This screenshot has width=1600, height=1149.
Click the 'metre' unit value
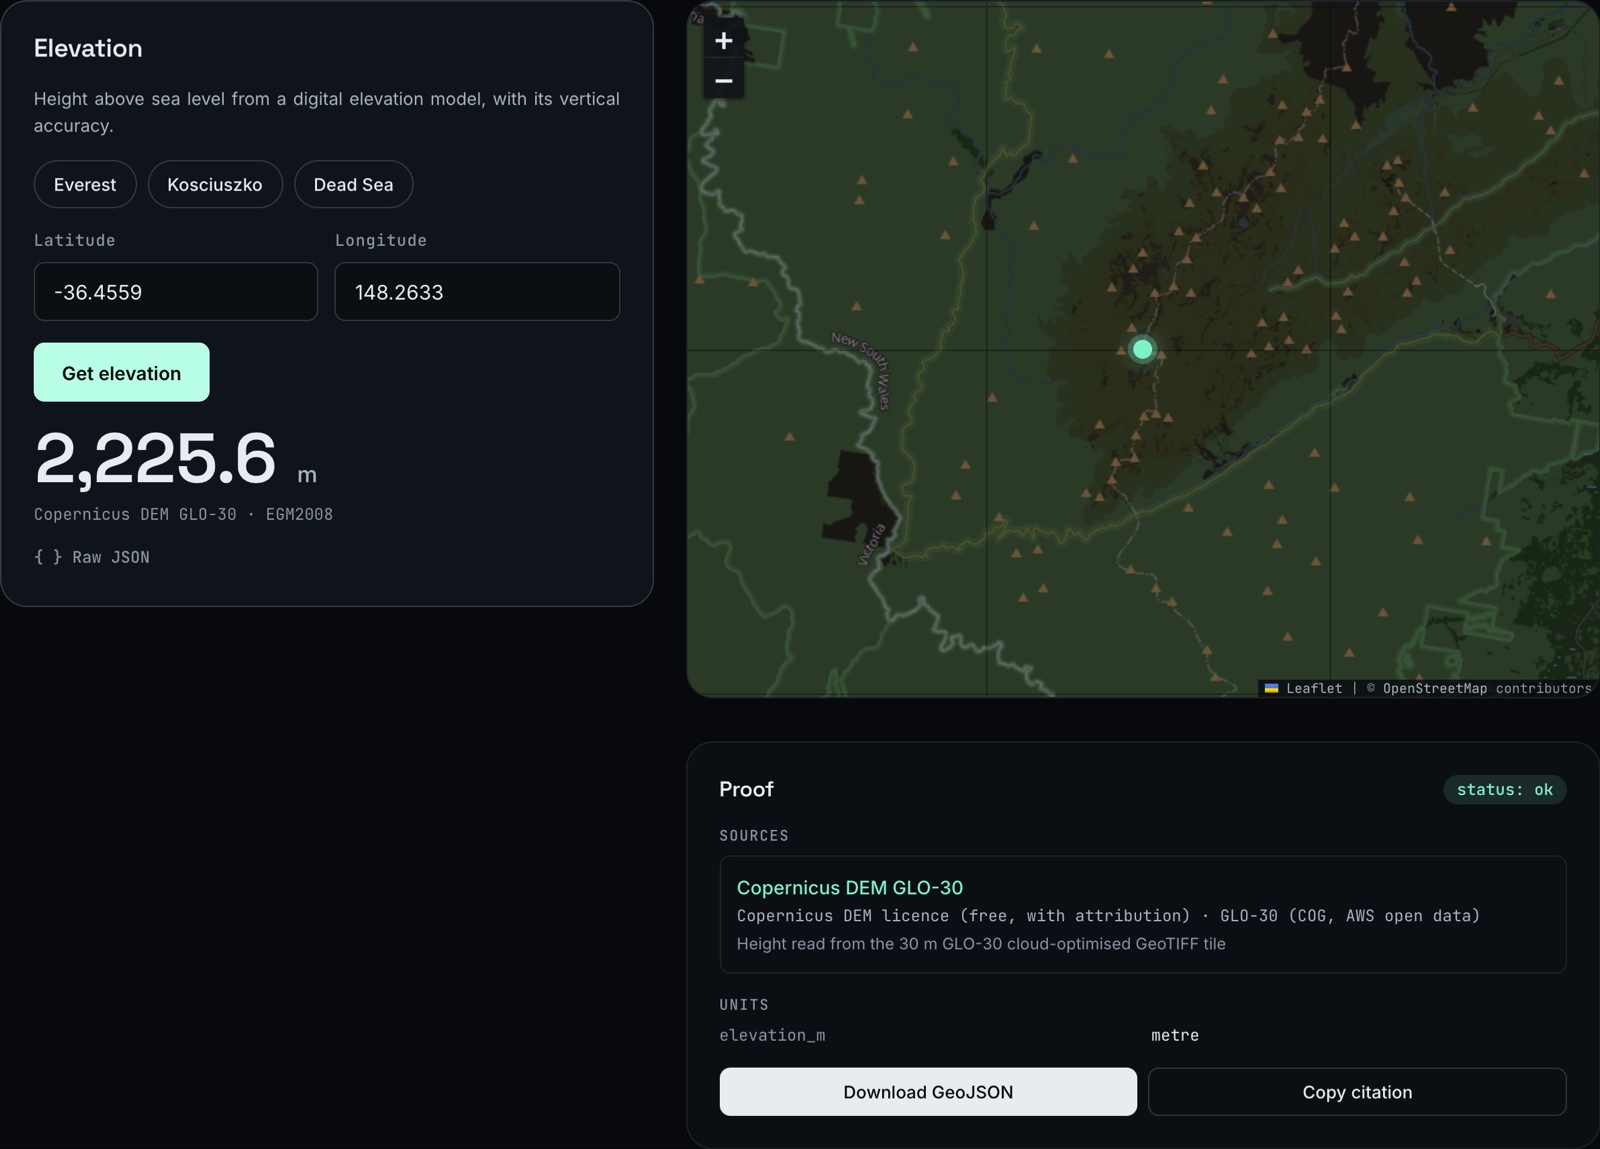(x=1175, y=1035)
